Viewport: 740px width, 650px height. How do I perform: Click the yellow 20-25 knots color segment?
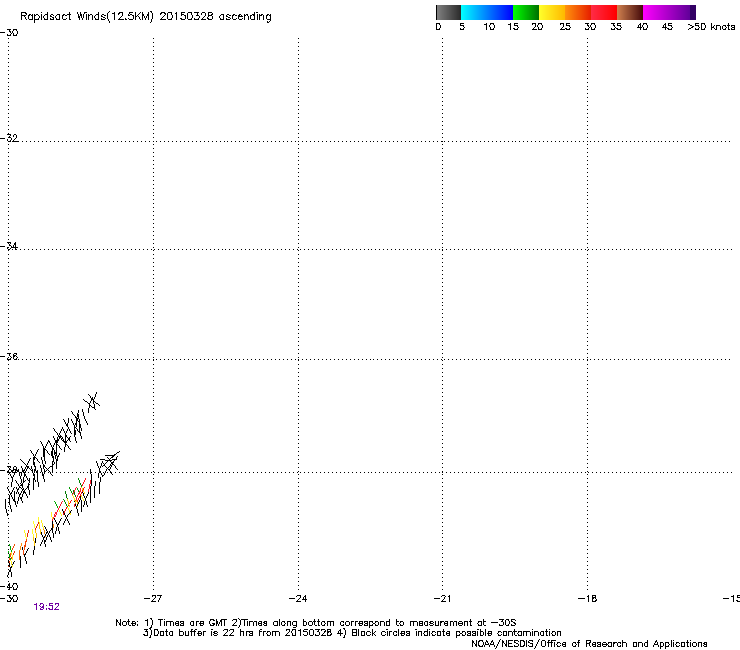[552, 12]
